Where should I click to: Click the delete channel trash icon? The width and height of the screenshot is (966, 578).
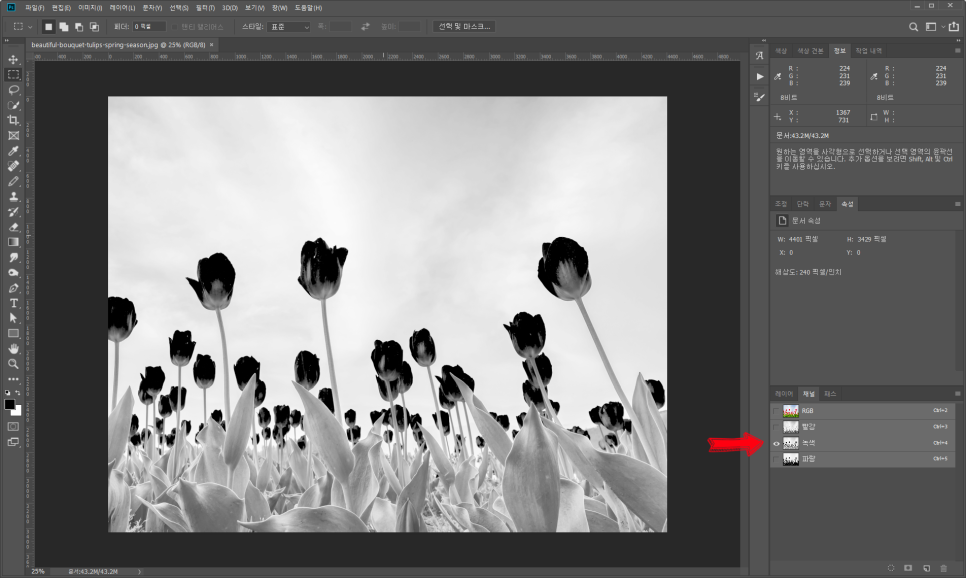coord(943,568)
